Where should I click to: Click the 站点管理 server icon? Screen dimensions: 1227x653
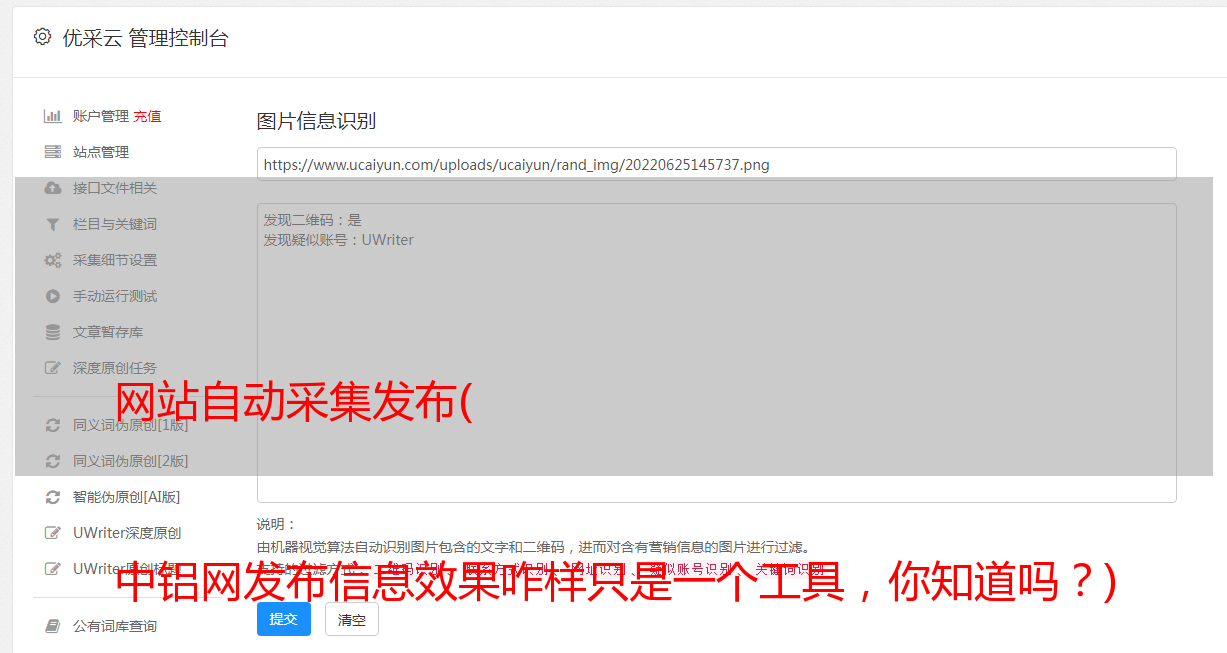point(53,152)
